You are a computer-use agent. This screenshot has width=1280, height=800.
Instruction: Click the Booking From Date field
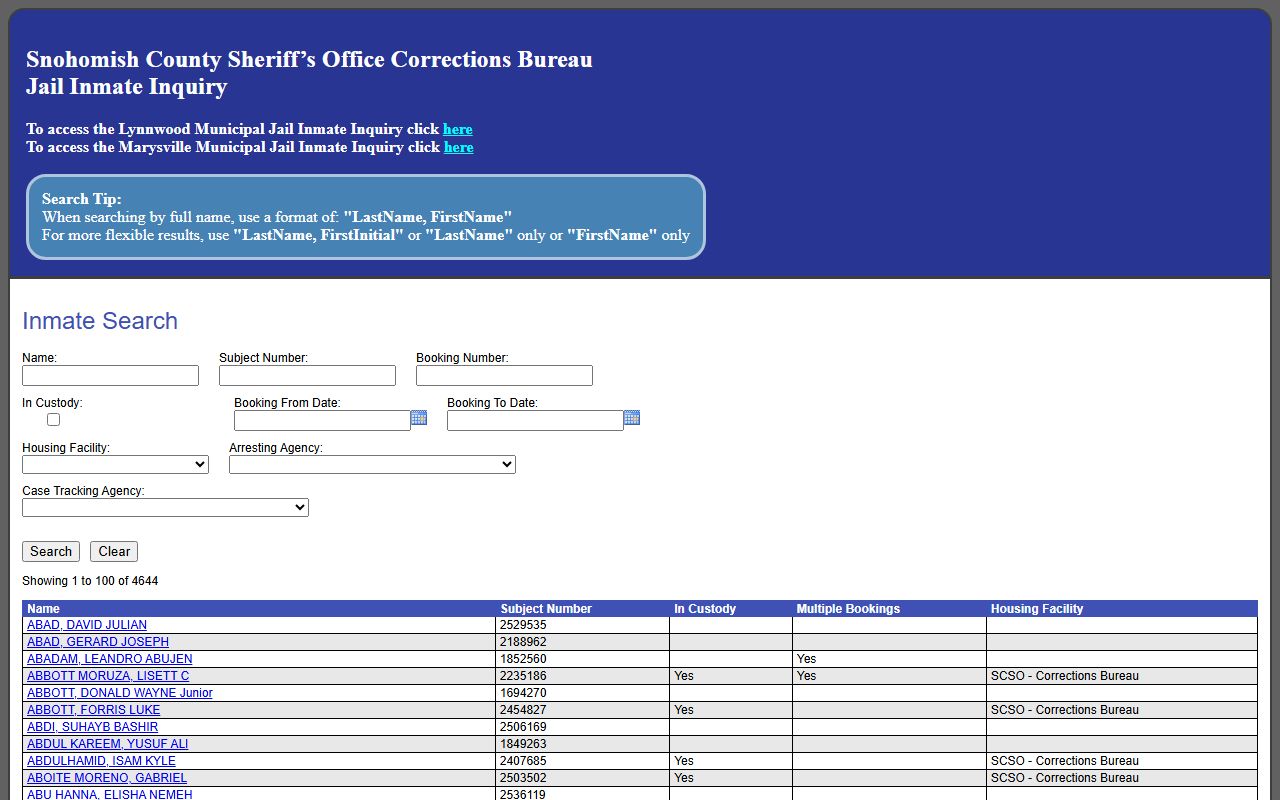[x=322, y=421]
